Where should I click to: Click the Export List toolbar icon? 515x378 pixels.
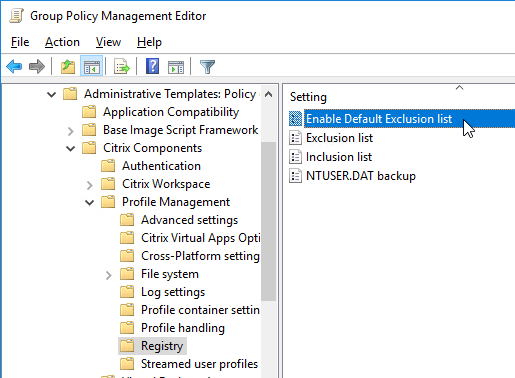122,66
